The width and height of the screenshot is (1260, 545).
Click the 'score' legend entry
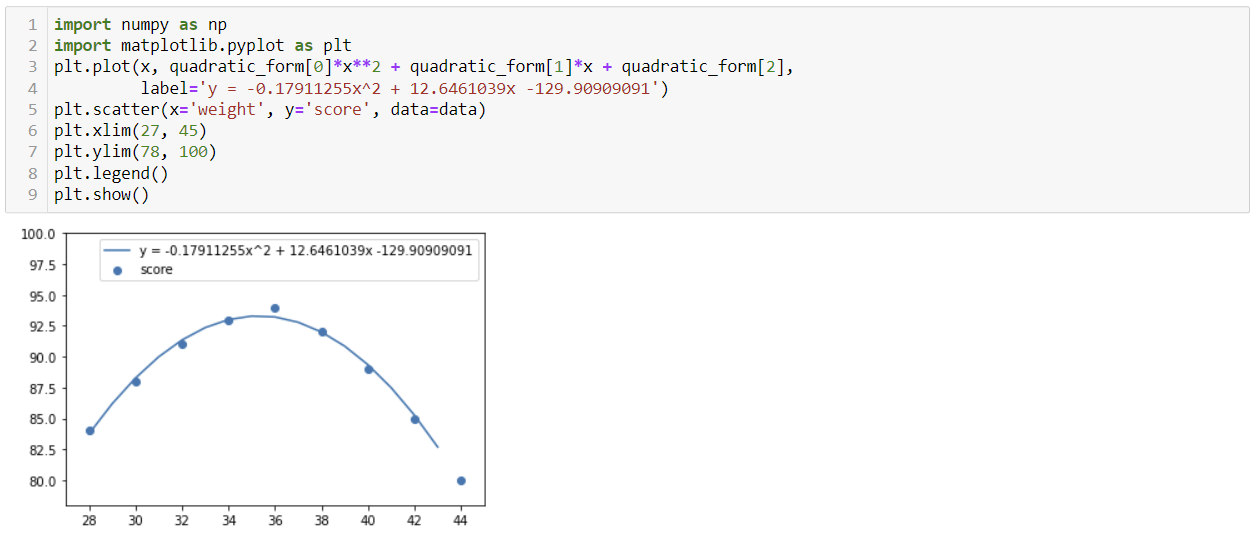[144, 269]
